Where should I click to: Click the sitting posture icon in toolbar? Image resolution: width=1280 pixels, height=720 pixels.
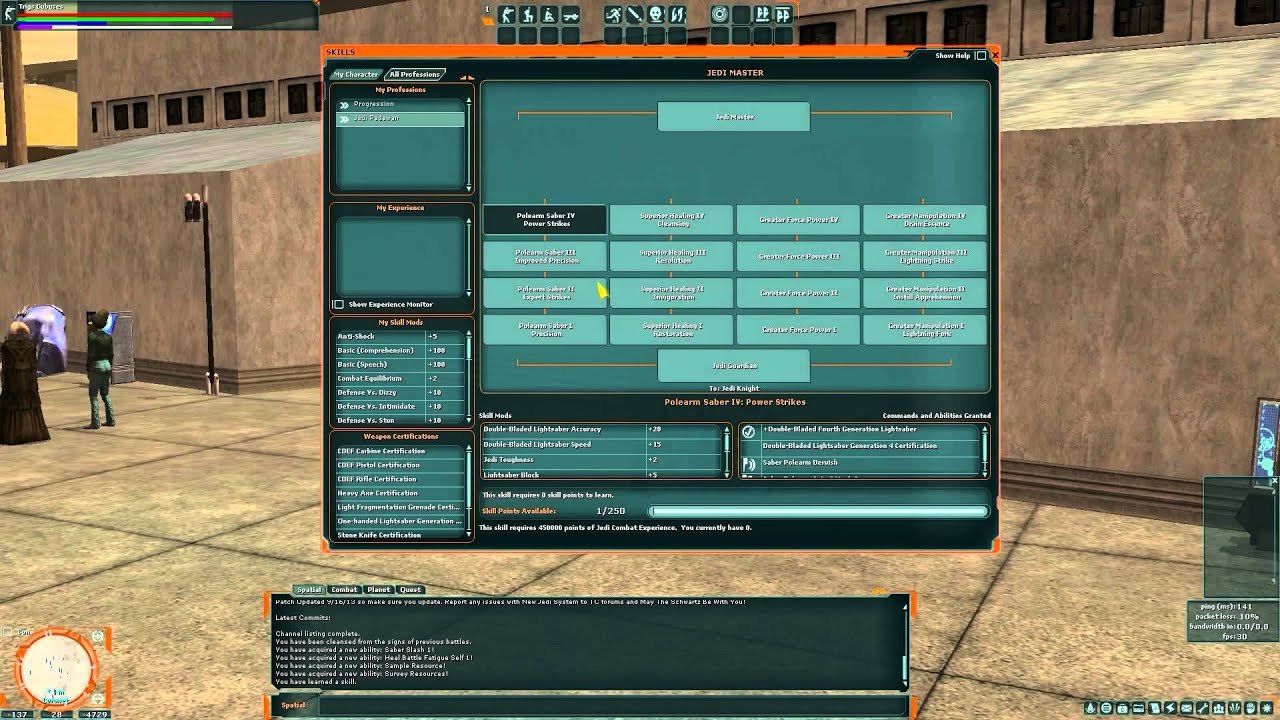[x=549, y=15]
